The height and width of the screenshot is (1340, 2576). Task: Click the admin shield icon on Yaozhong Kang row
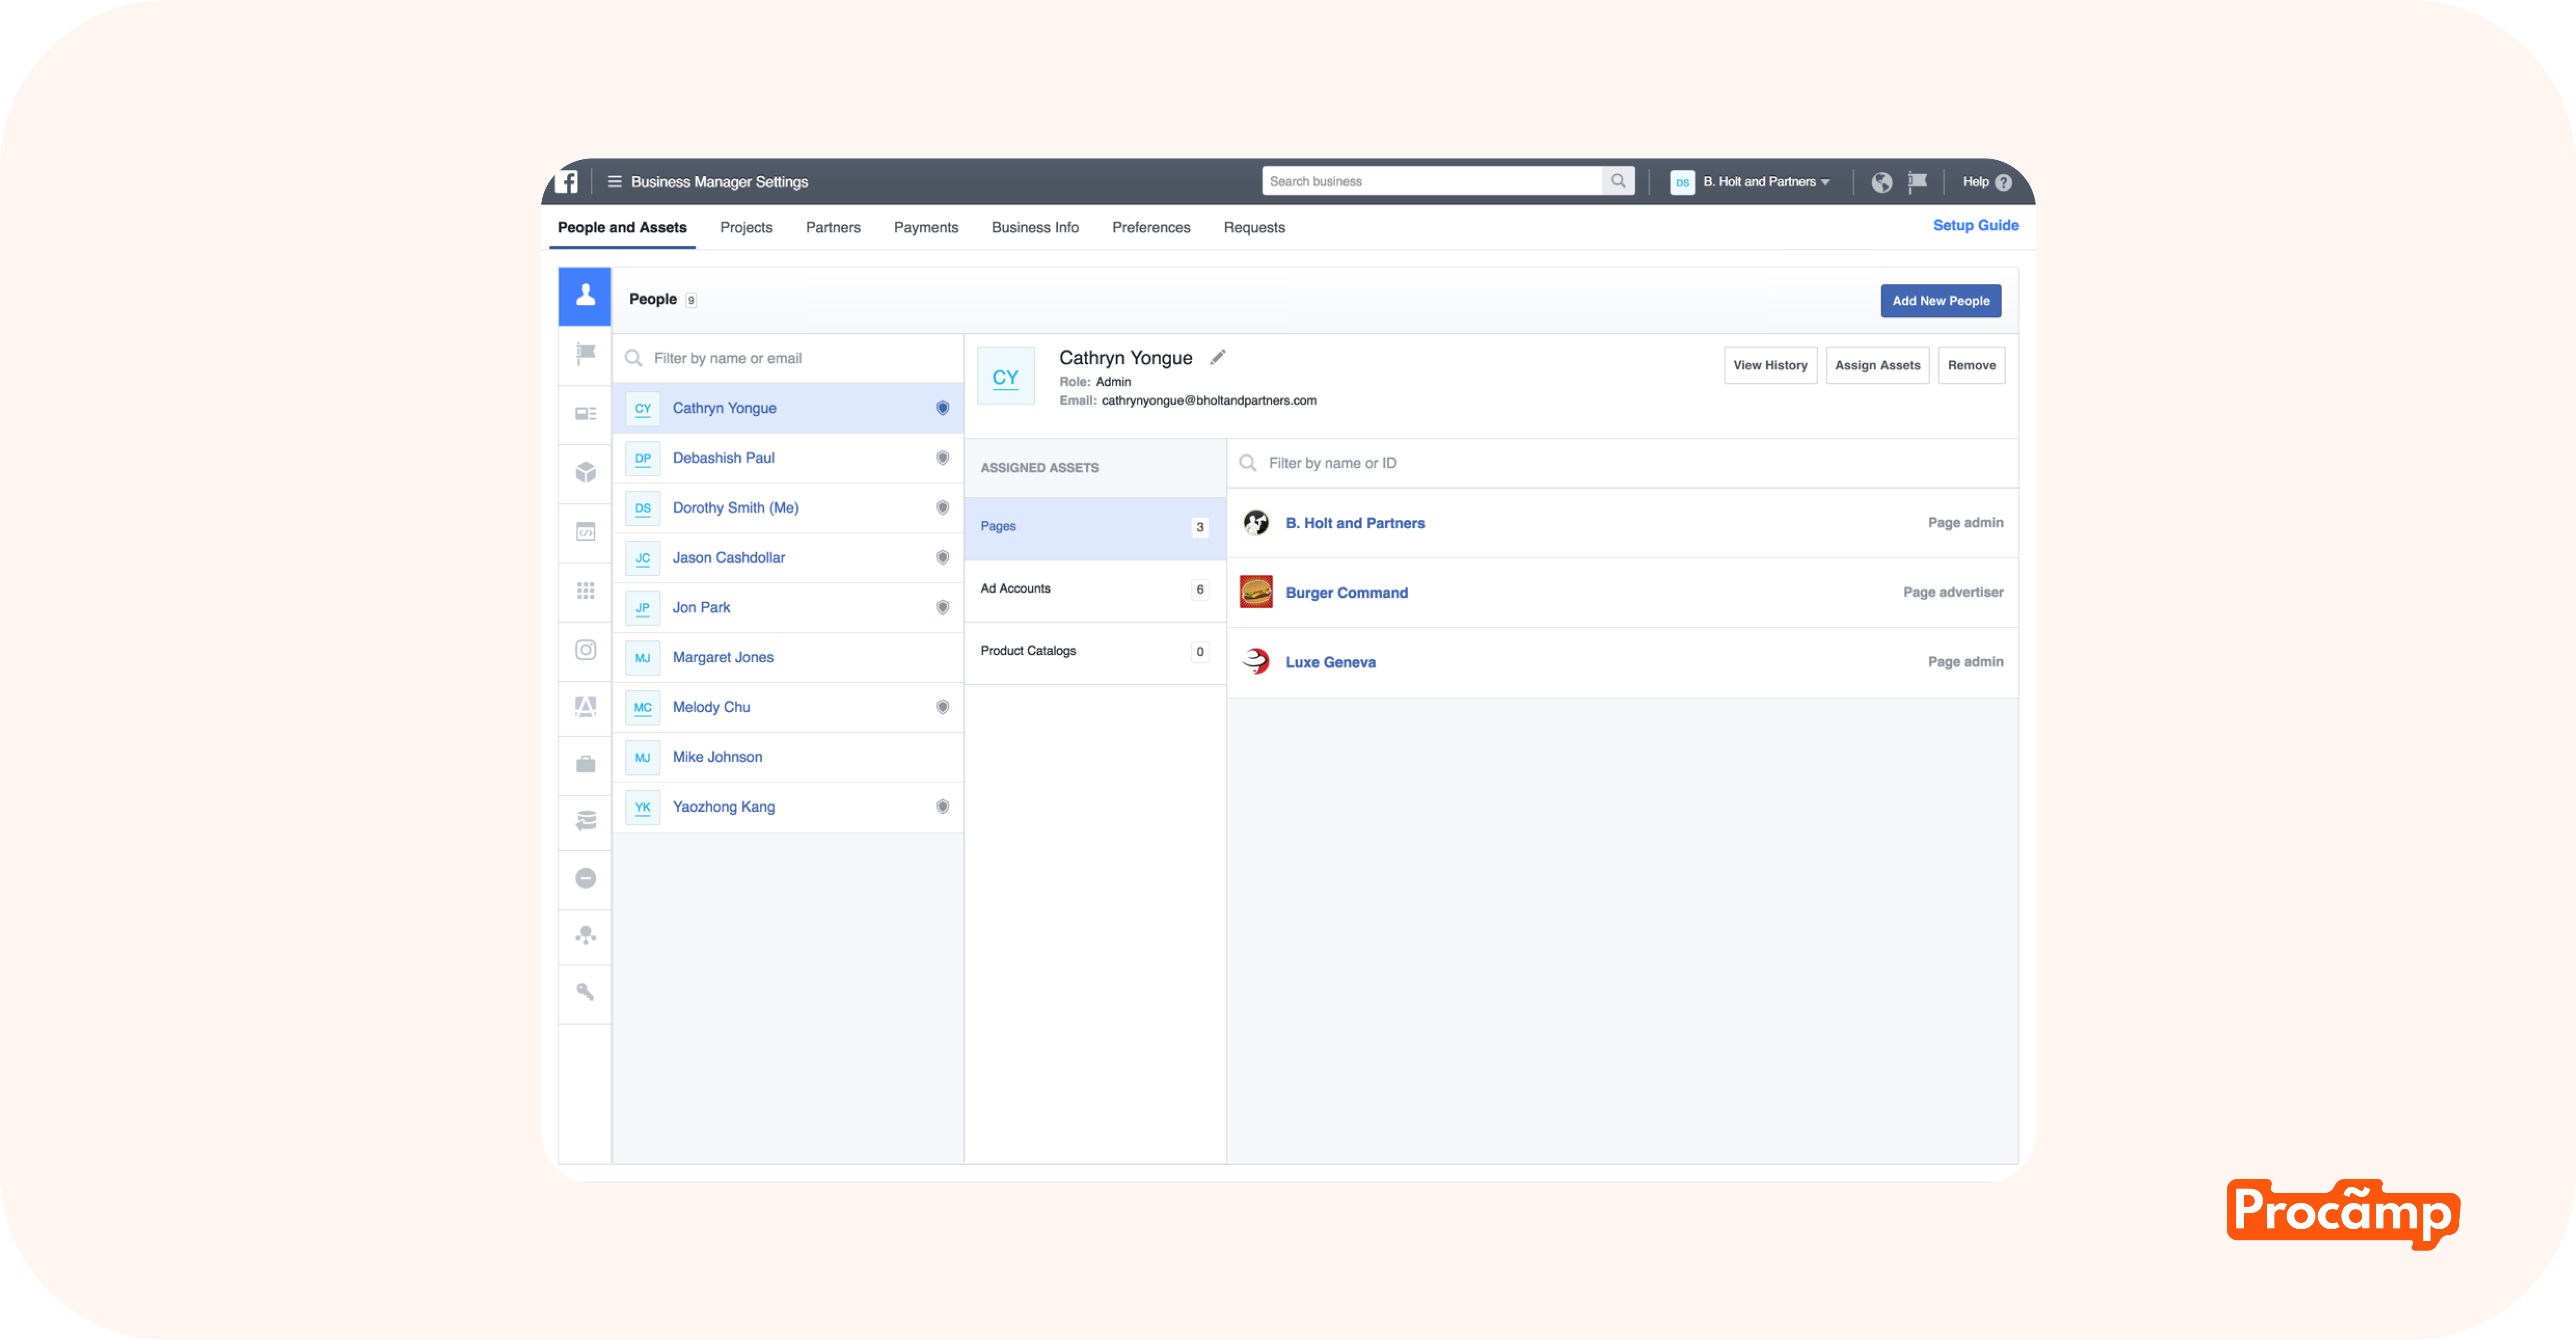[x=942, y=806]
